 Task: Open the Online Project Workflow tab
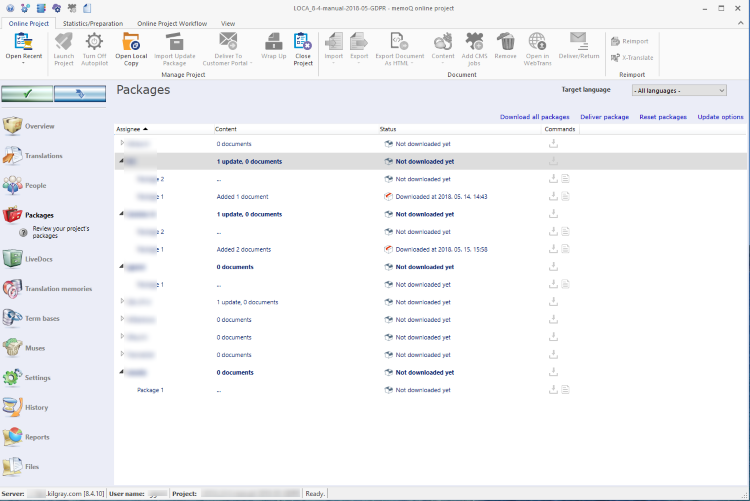tap(172, 22)
